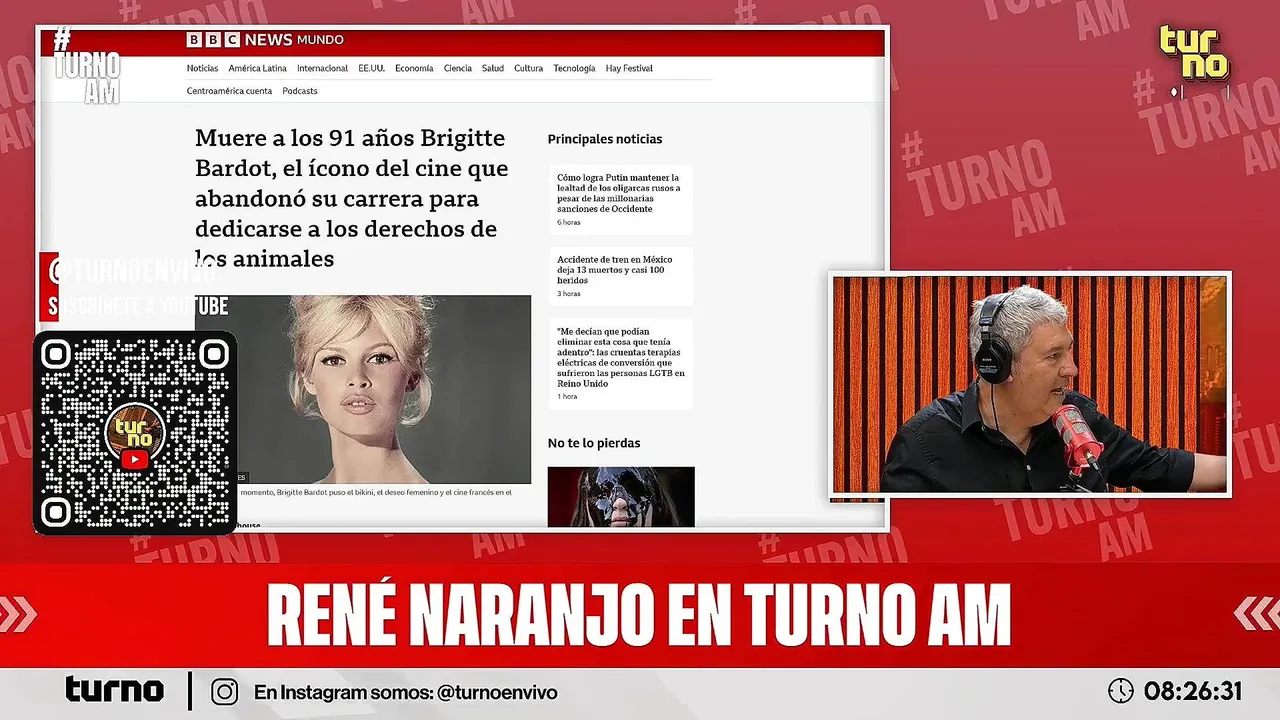Select the Internacional menu item
1280x720 pixels.
point(322,68)
